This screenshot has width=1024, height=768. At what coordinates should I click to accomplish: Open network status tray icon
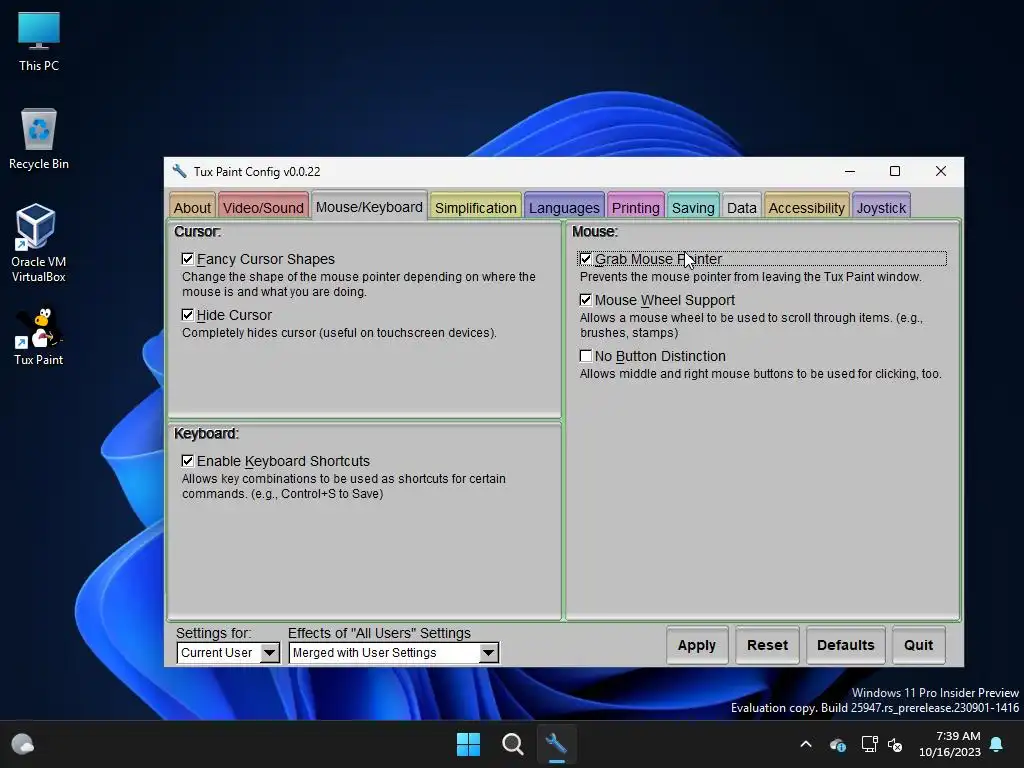click(869, 744)
